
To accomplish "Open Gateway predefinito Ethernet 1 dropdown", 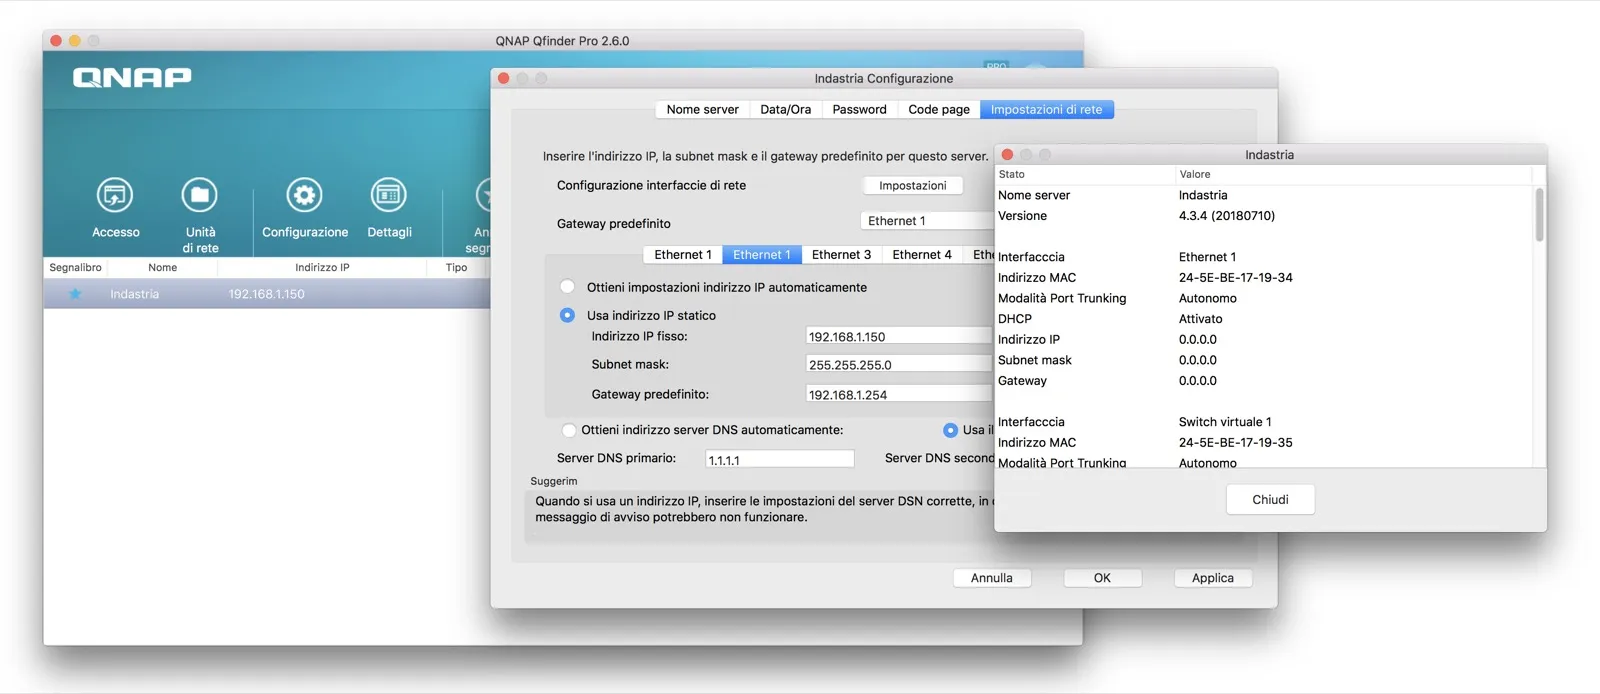I will click(x=926, y=221).
